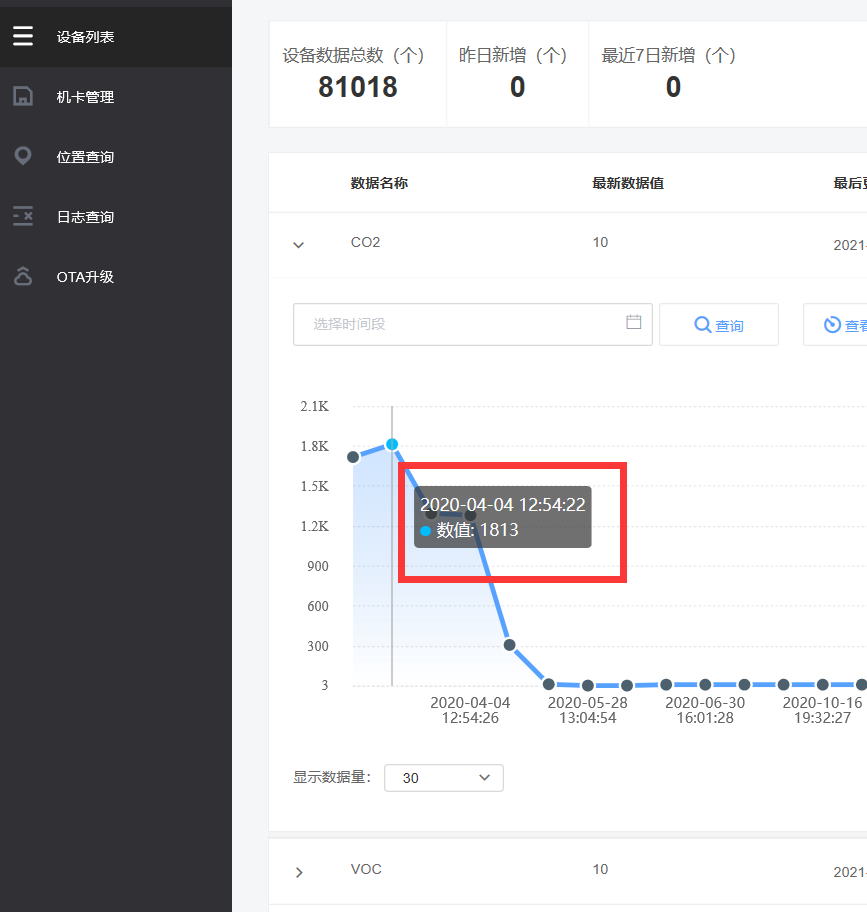Collapse the CO2 data row chevron
This screenshot has height=912, width=867.
coord(298,244)
